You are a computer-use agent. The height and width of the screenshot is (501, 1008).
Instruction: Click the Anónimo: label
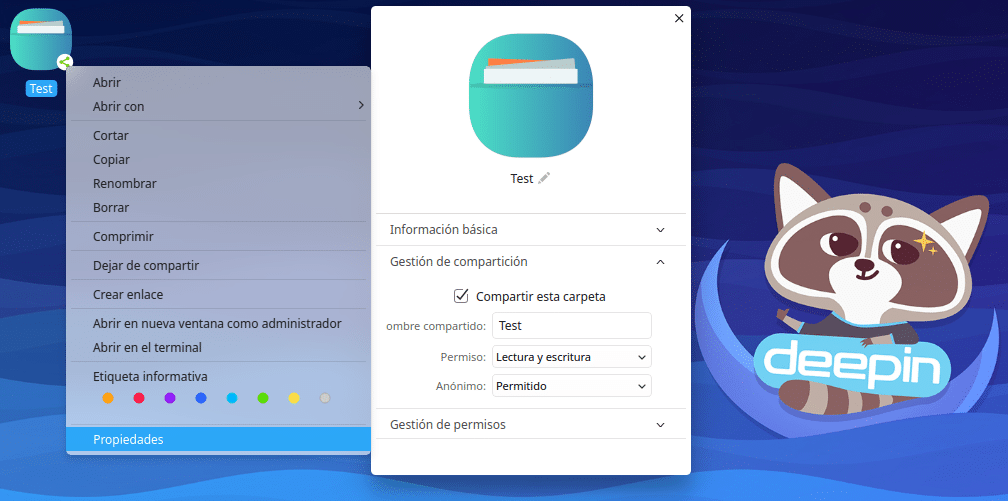pos(460,387)
